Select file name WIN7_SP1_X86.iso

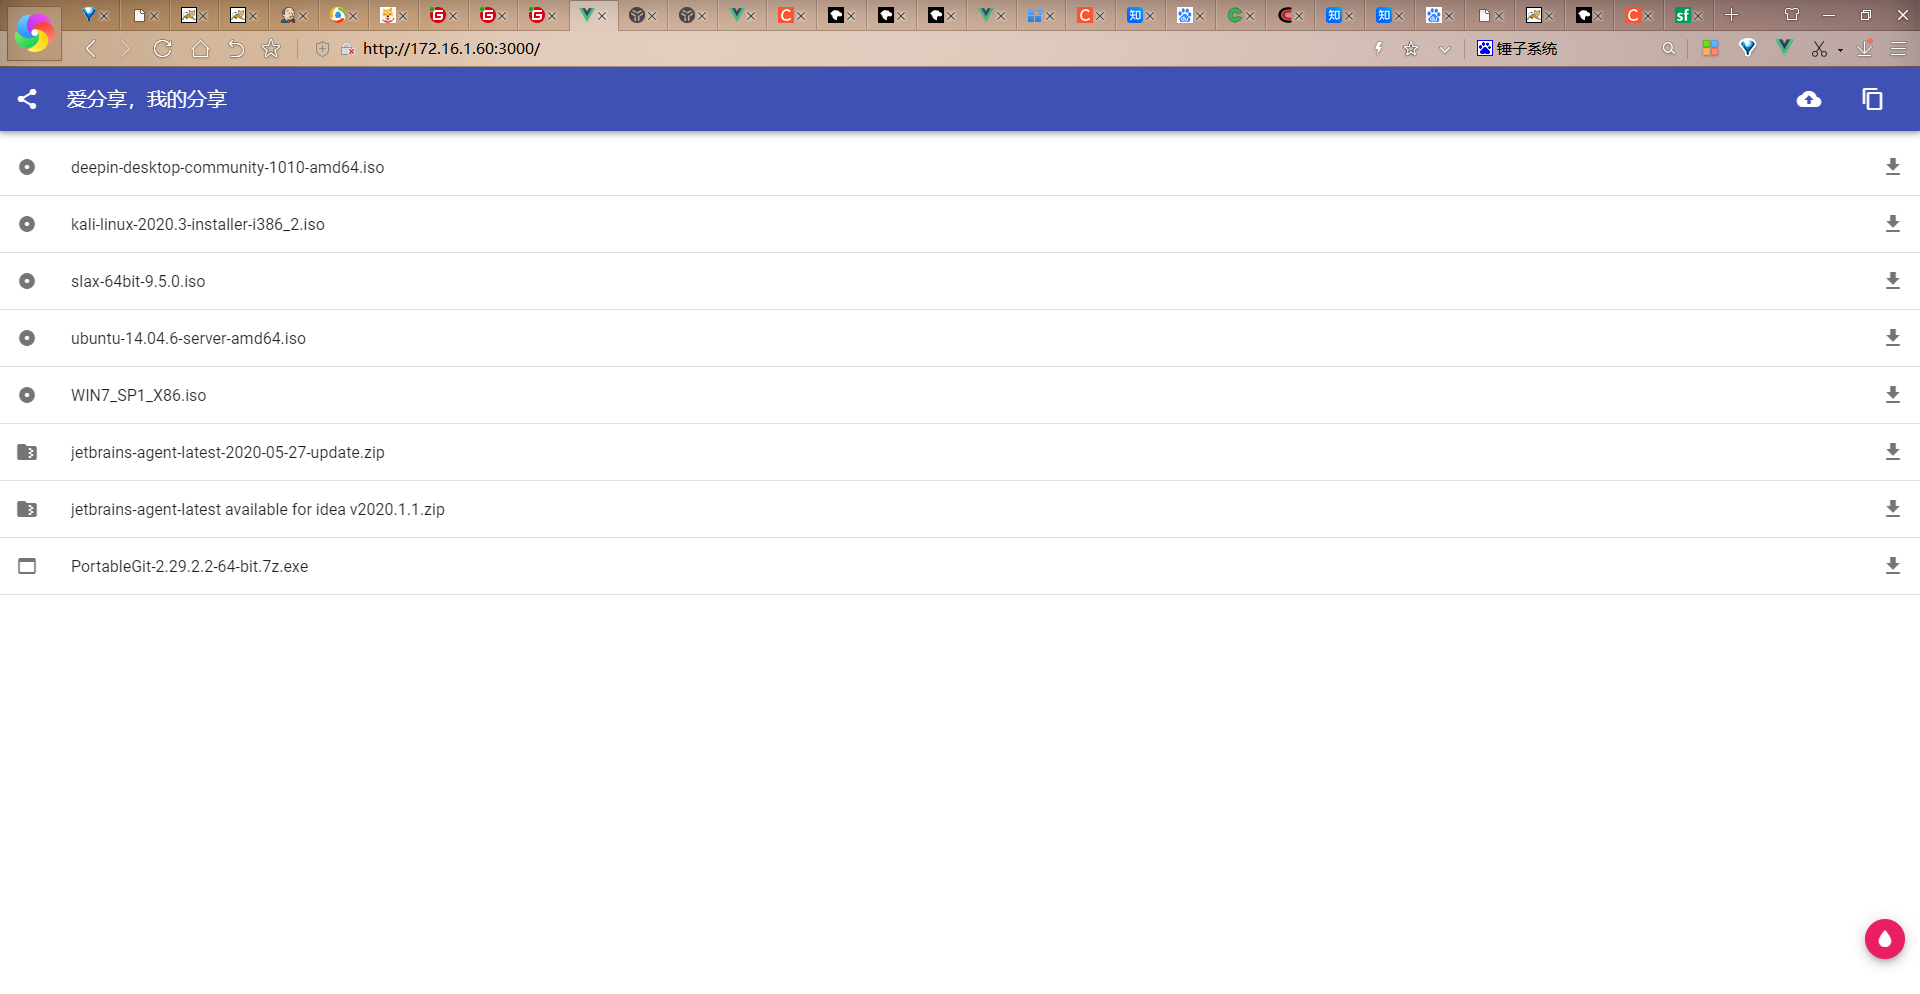point(138,395)
